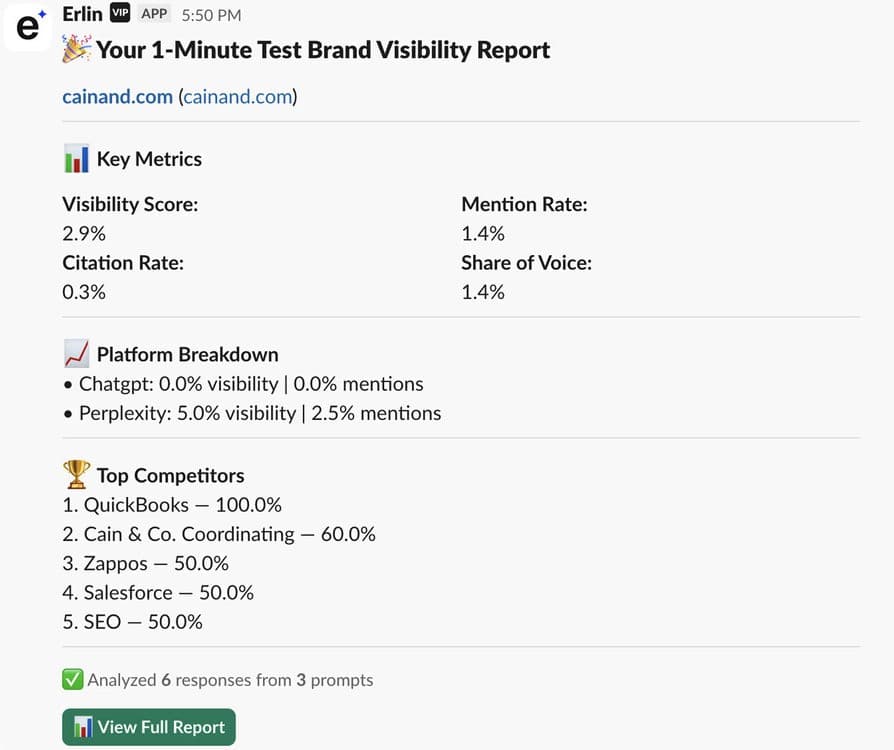Click the APP label badge
Viewport: 894px width, 750px height.
154,14
